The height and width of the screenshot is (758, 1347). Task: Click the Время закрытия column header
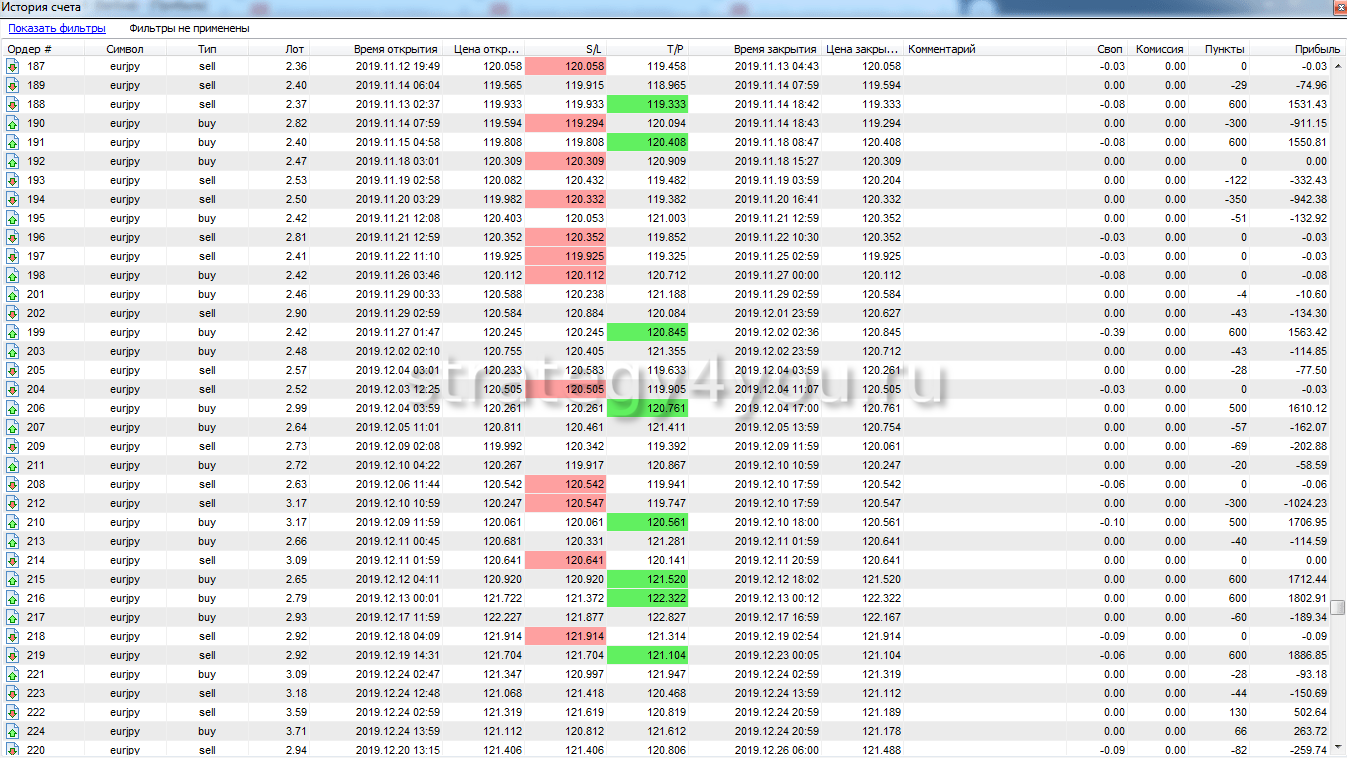click(775, 49)
